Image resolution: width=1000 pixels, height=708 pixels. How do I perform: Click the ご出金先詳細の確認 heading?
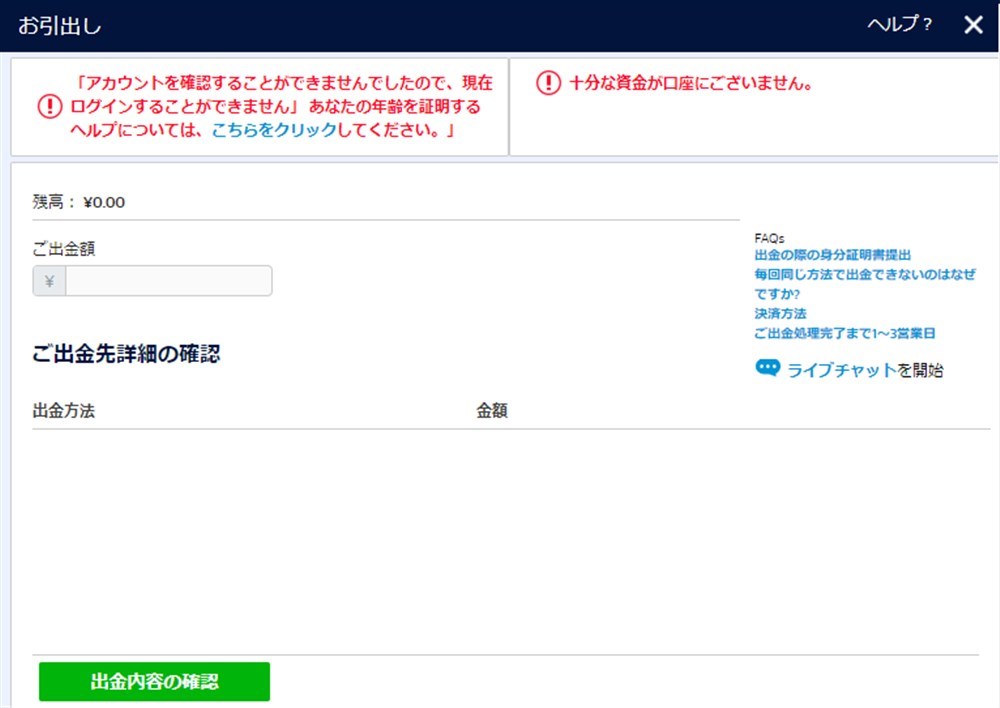(126, 353)
